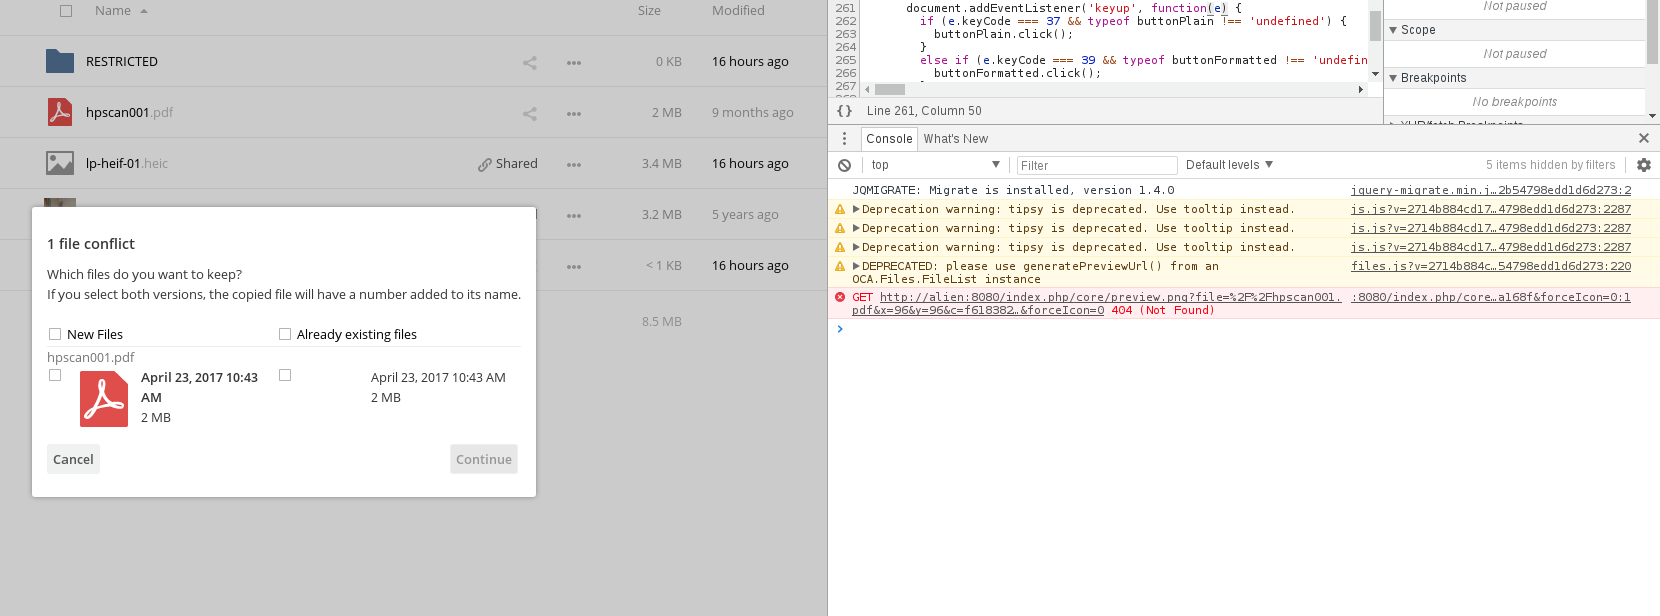Check the new hpscan001.pdf version checkbox
Viewport: 1660px width, 616px height.
(55, 375)
